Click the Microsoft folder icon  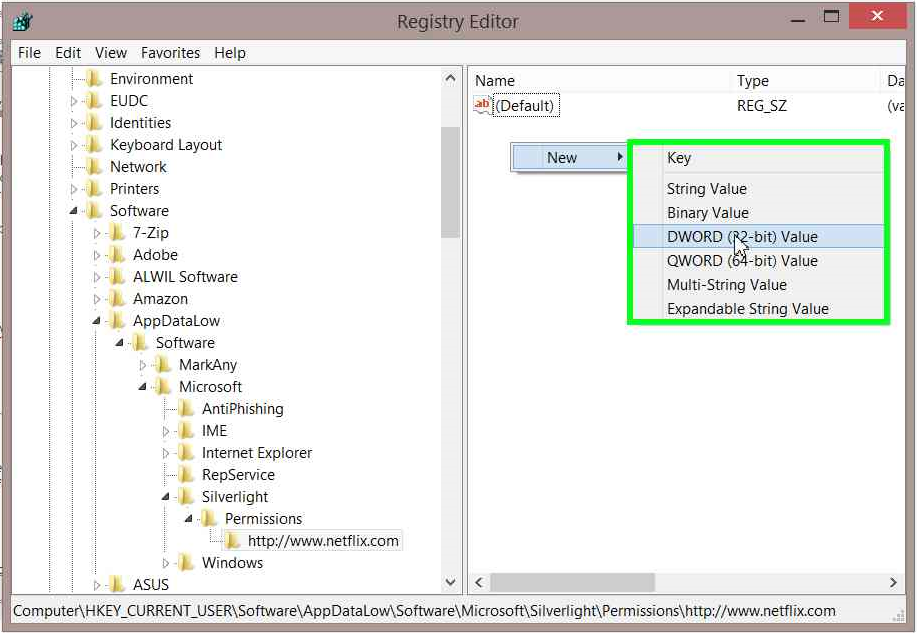click(x=163, y=387)
